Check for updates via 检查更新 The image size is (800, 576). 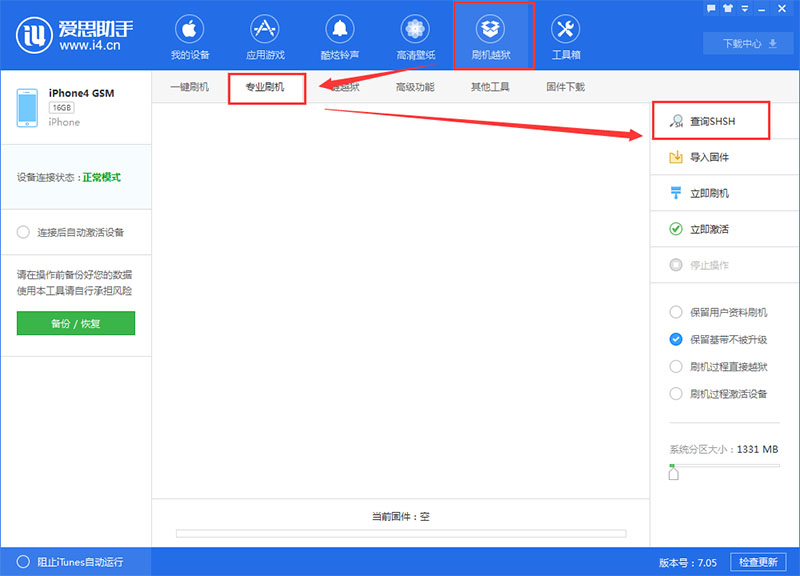[759, 561]
